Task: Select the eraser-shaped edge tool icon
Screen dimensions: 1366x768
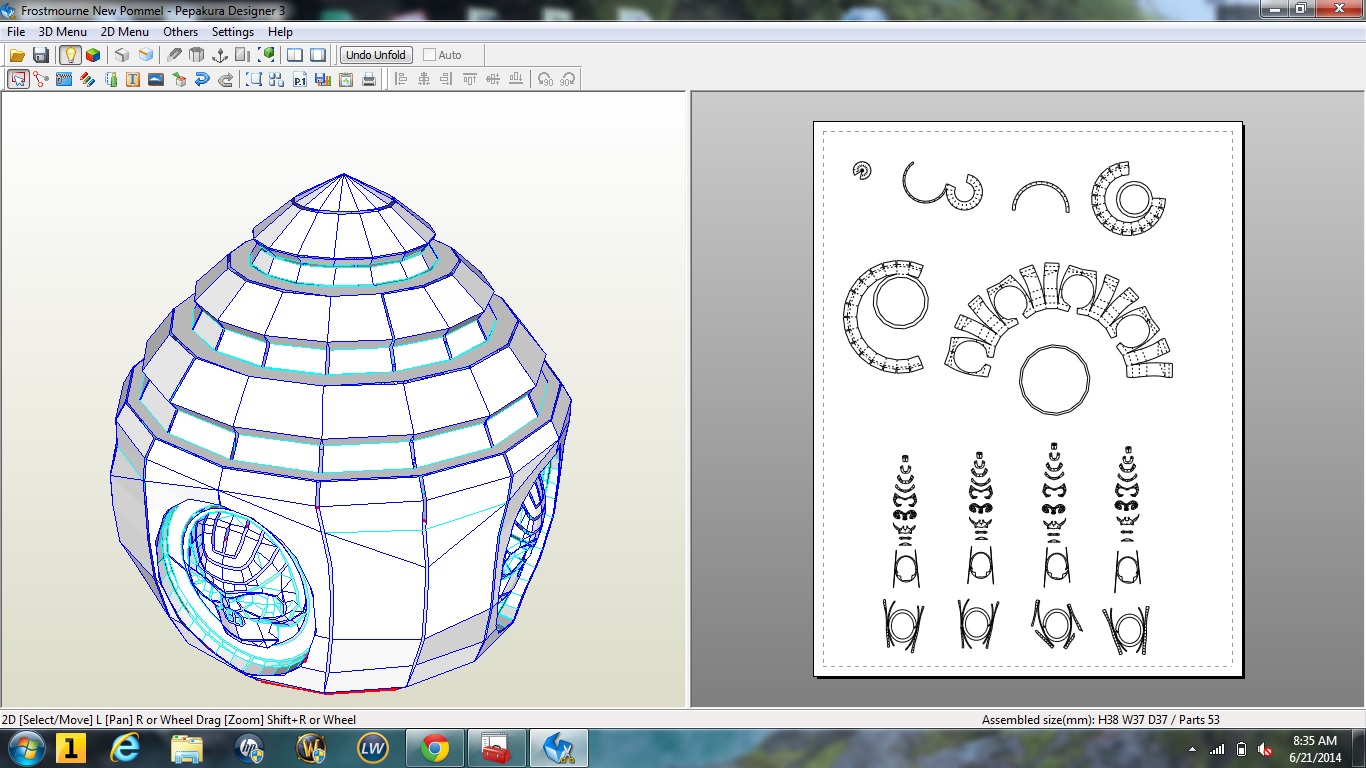Action: [175, 55]
